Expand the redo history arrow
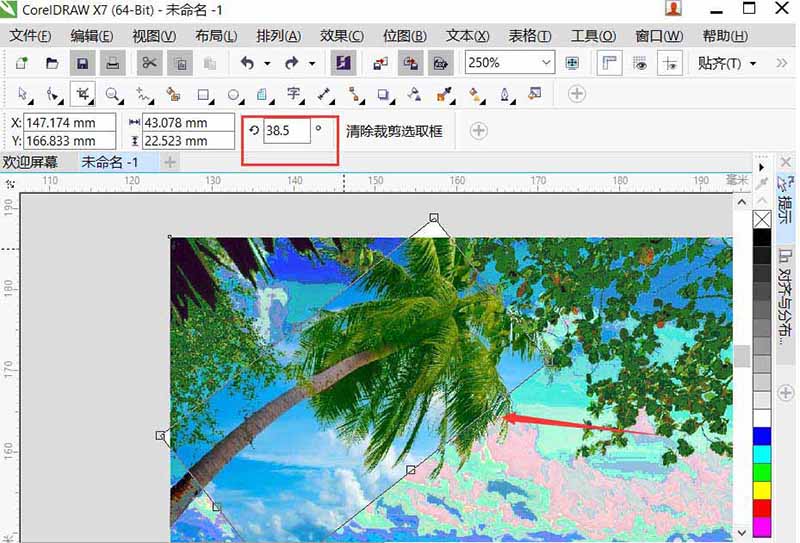The height and width of the screenshot is (543, 800). 312,64
